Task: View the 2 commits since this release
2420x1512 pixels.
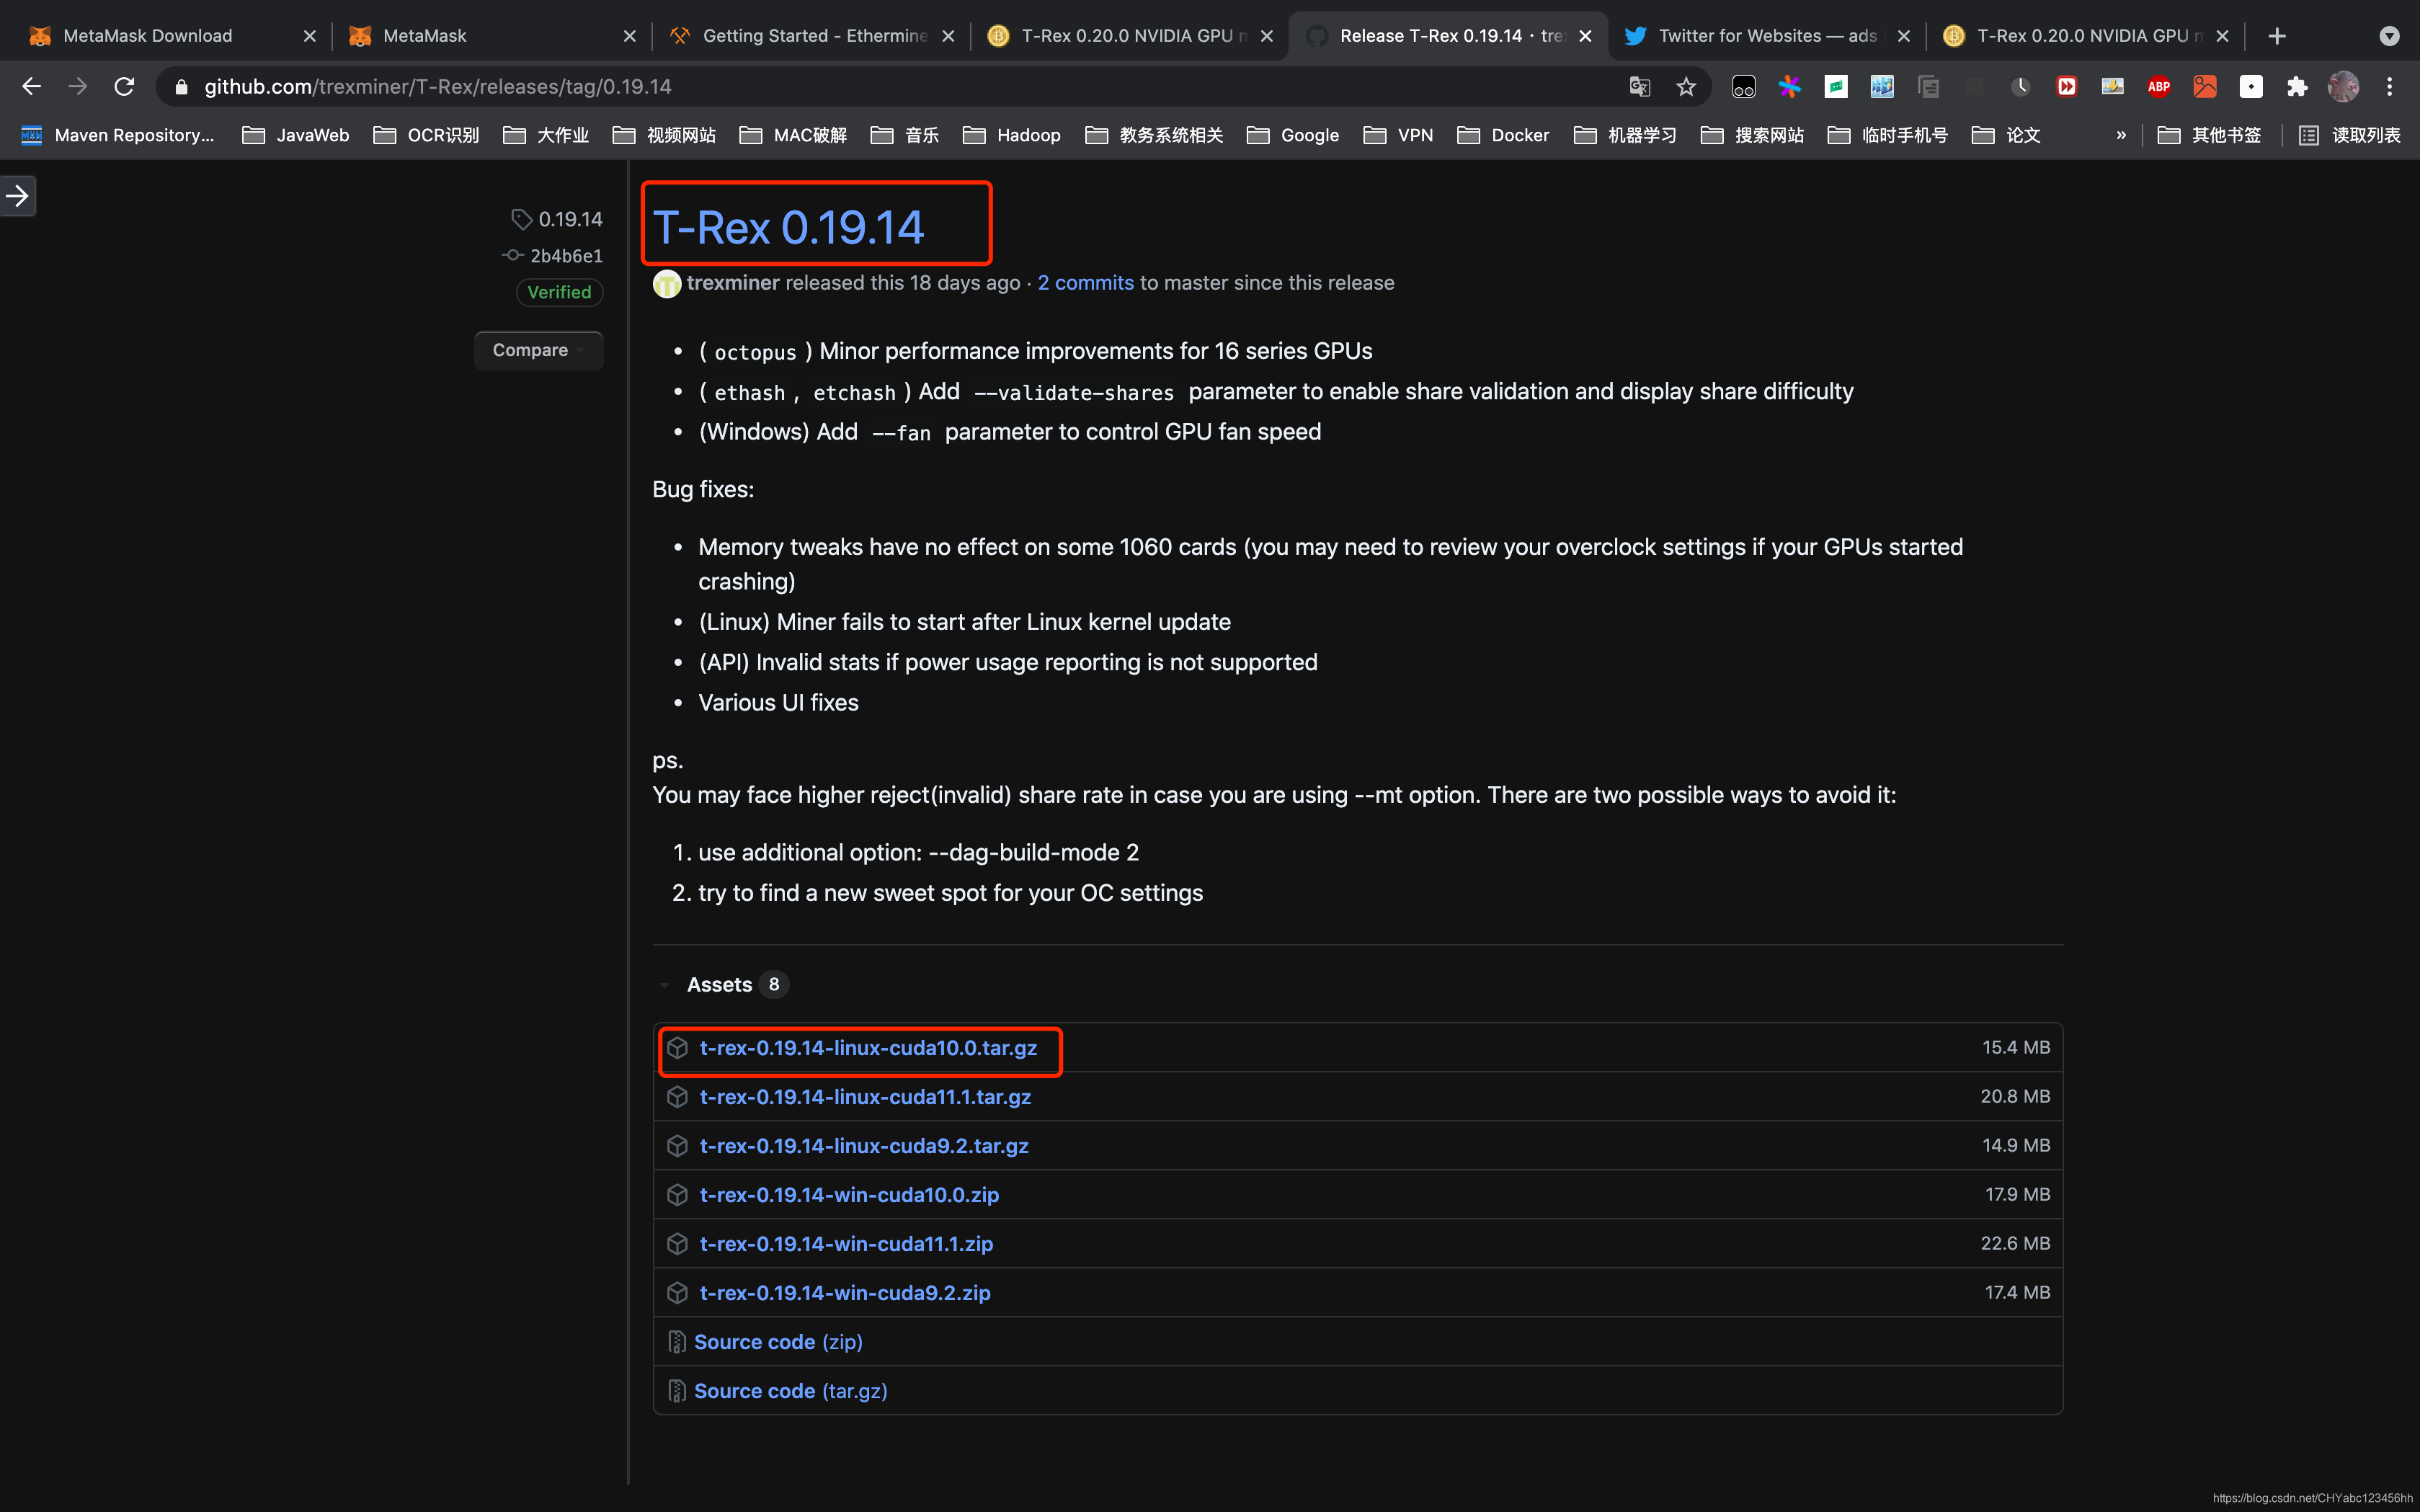Action: [1085, 283]
